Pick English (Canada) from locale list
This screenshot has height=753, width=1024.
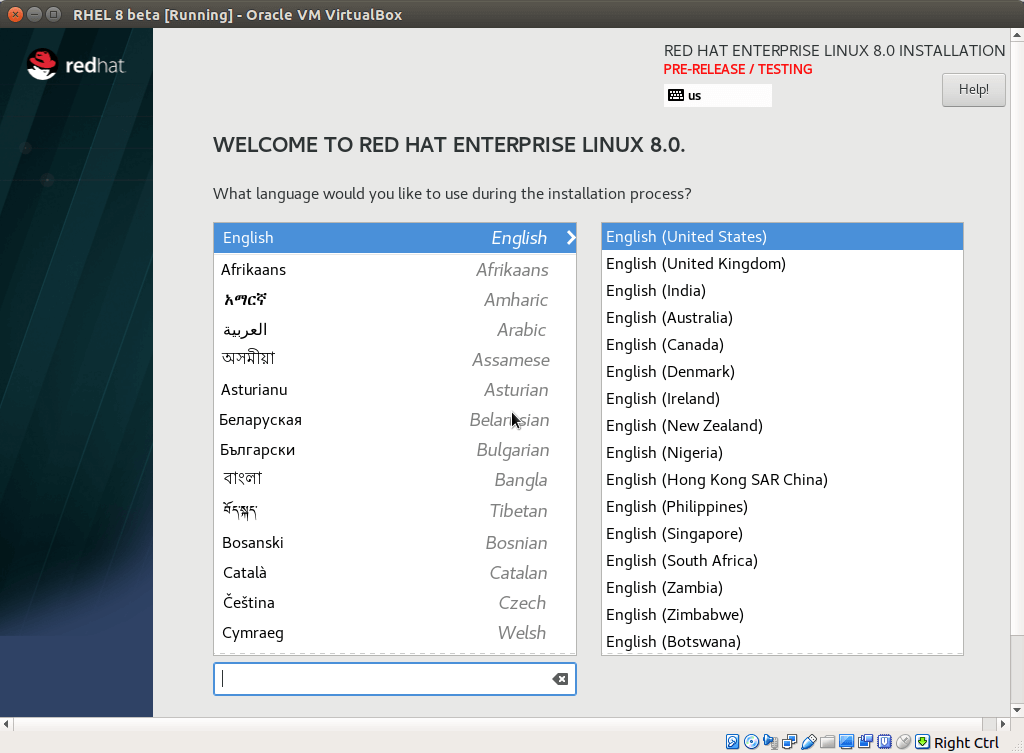[664, 345]
